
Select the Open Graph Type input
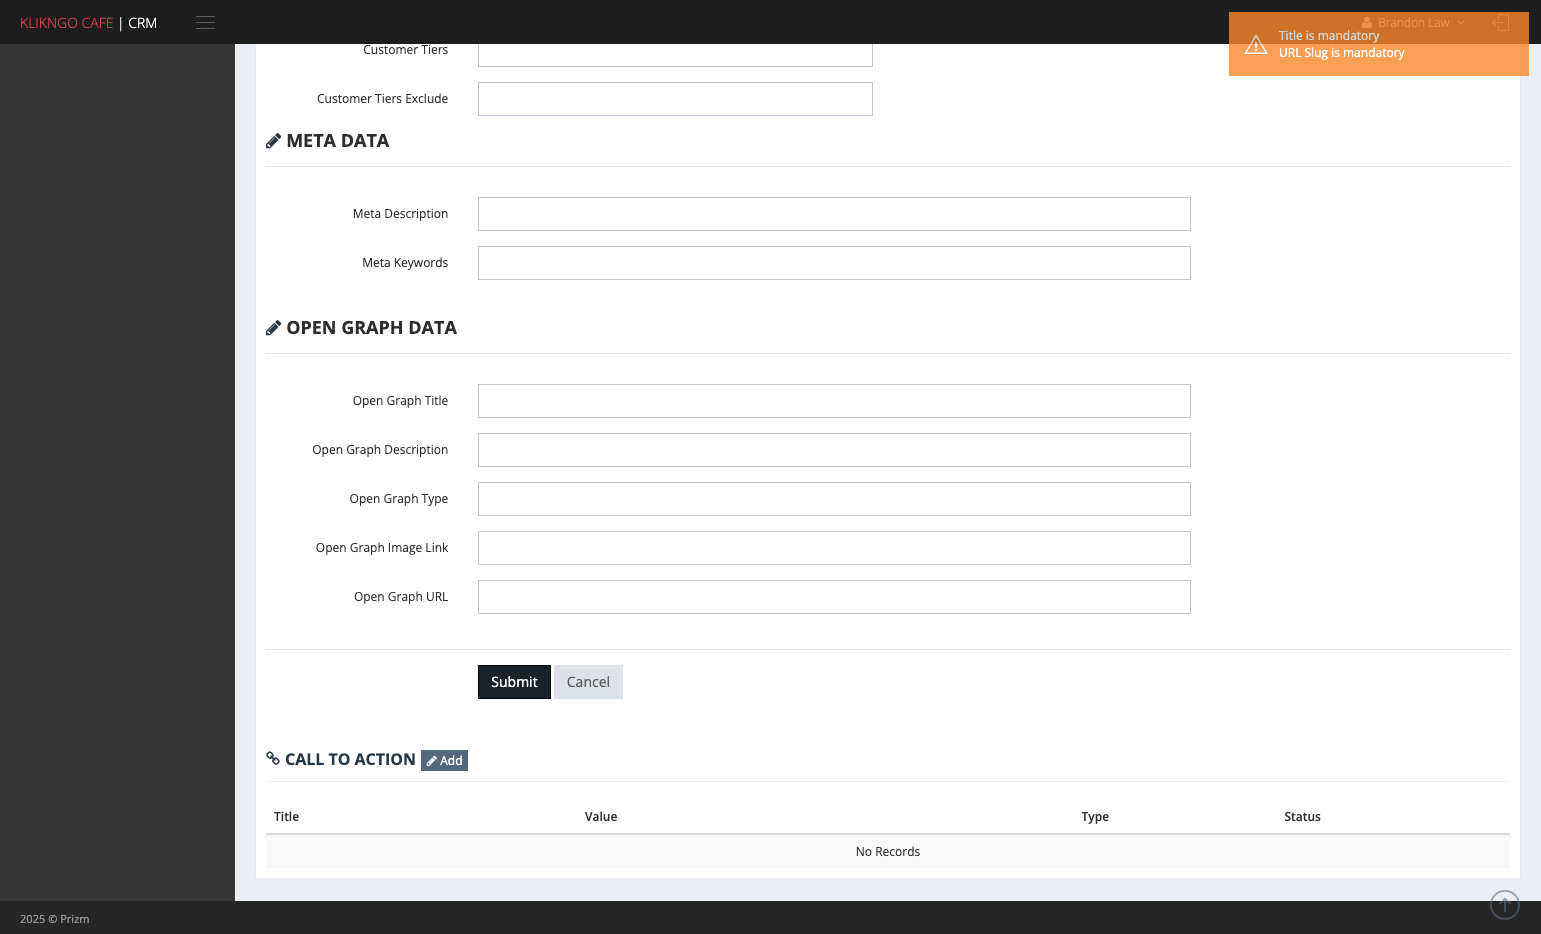coord(834,499)
